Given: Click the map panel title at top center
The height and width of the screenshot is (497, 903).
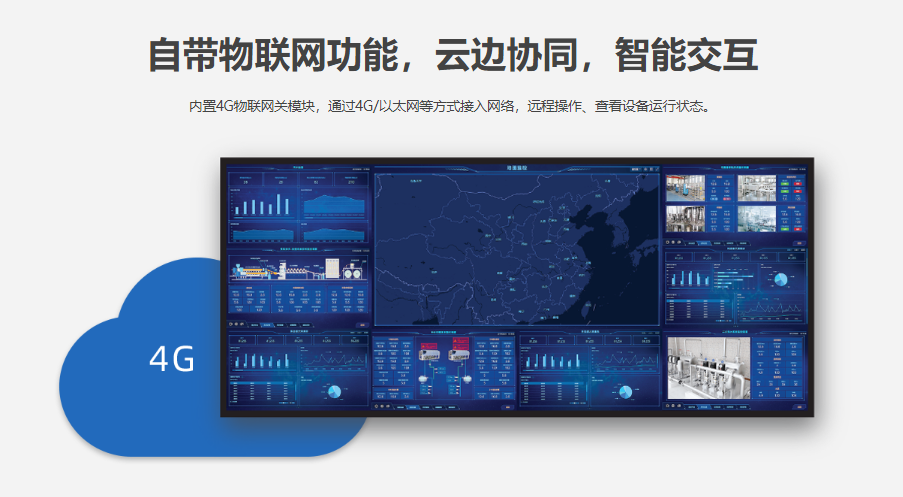Looking at the screenshot, I should pyautogui.click(x=517, y=169).
